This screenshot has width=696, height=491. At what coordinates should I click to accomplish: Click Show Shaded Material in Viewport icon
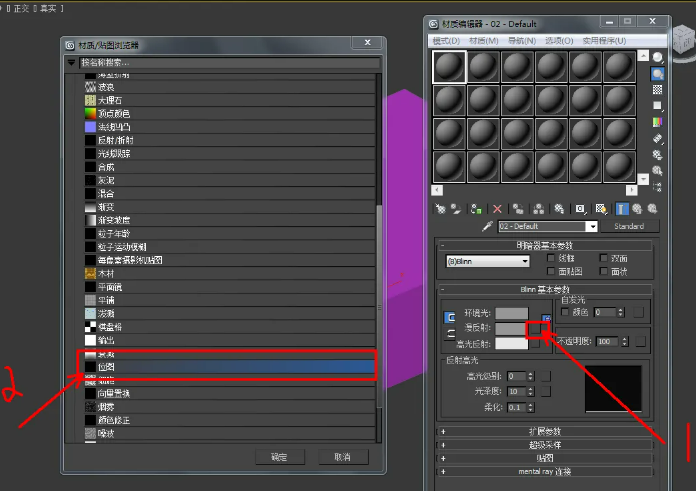pyautogui.click(x=601, y=209)
